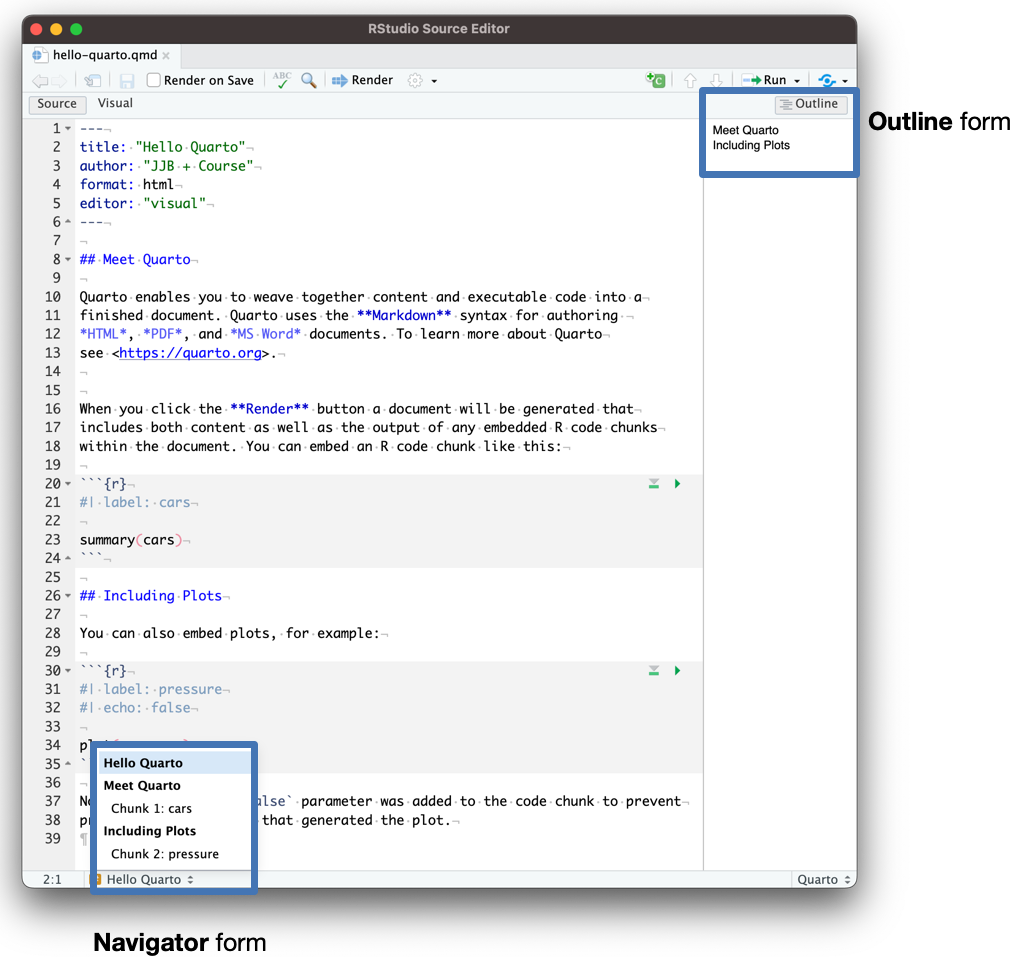Click the save document floppy icon
The height and width of the screenshot is (962, 1017).
[127, 81]
